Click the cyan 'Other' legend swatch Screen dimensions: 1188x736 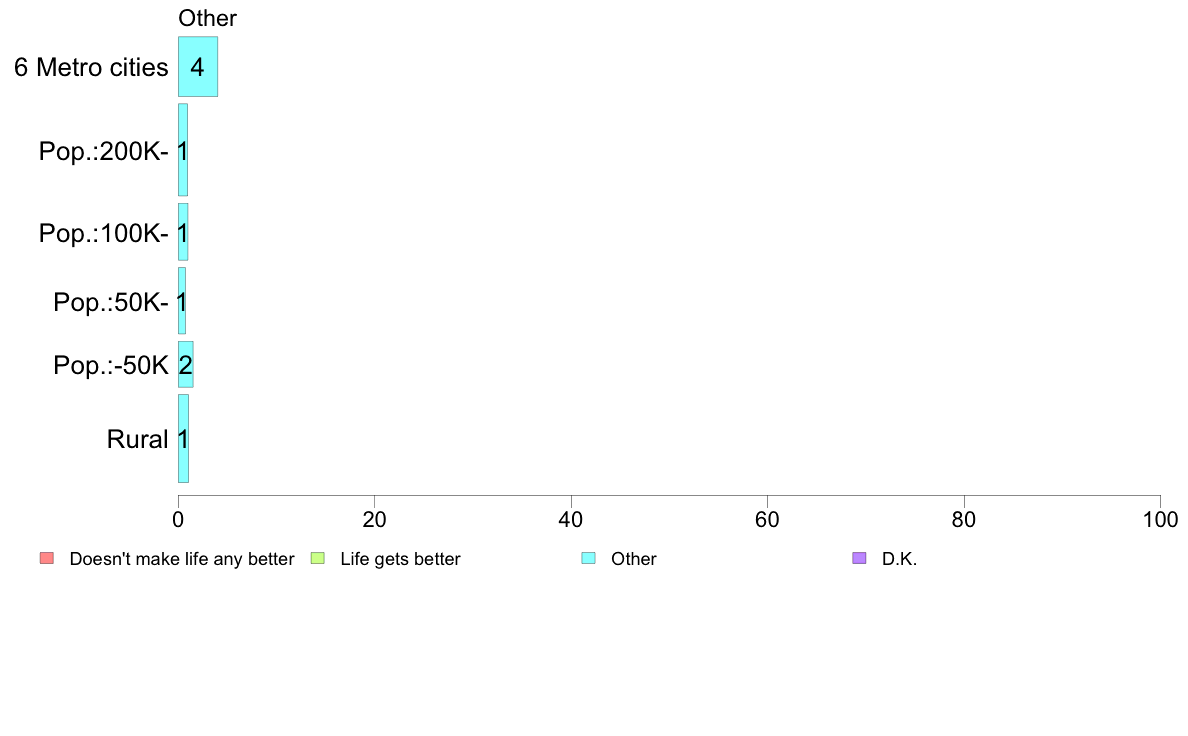(588, 559)
